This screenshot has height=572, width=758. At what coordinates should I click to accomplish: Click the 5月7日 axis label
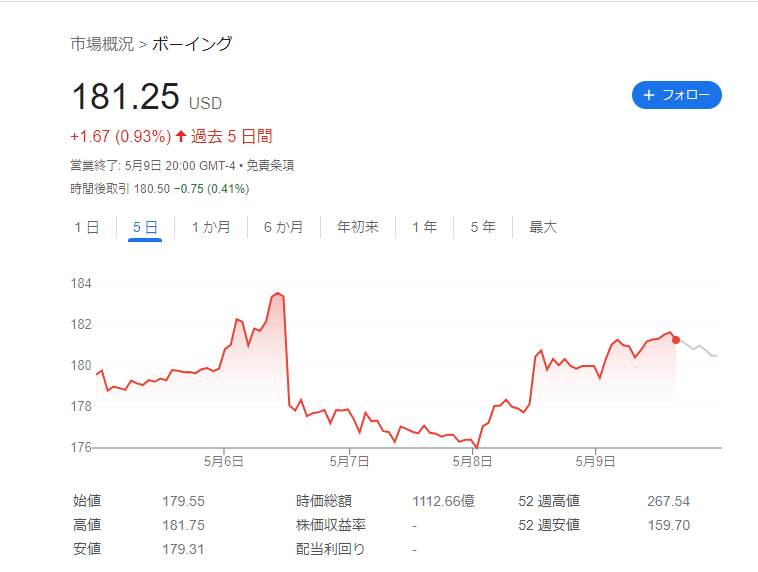(349, 461)
